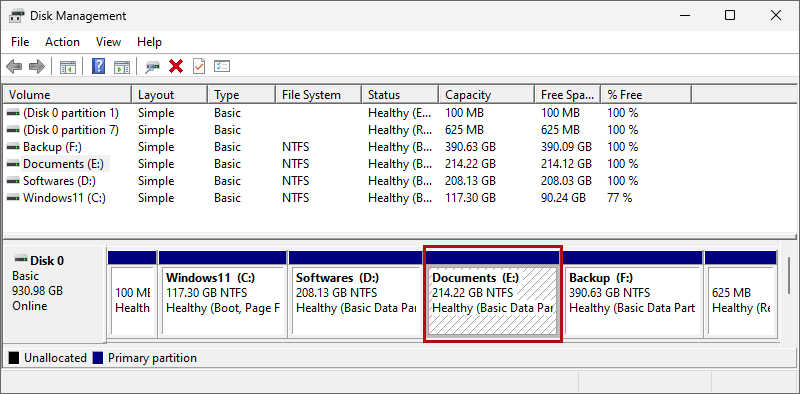Screen dimensions: 800x394
Task: Click the checklist Settings toolbar icon
Action: tap(222, 66)
